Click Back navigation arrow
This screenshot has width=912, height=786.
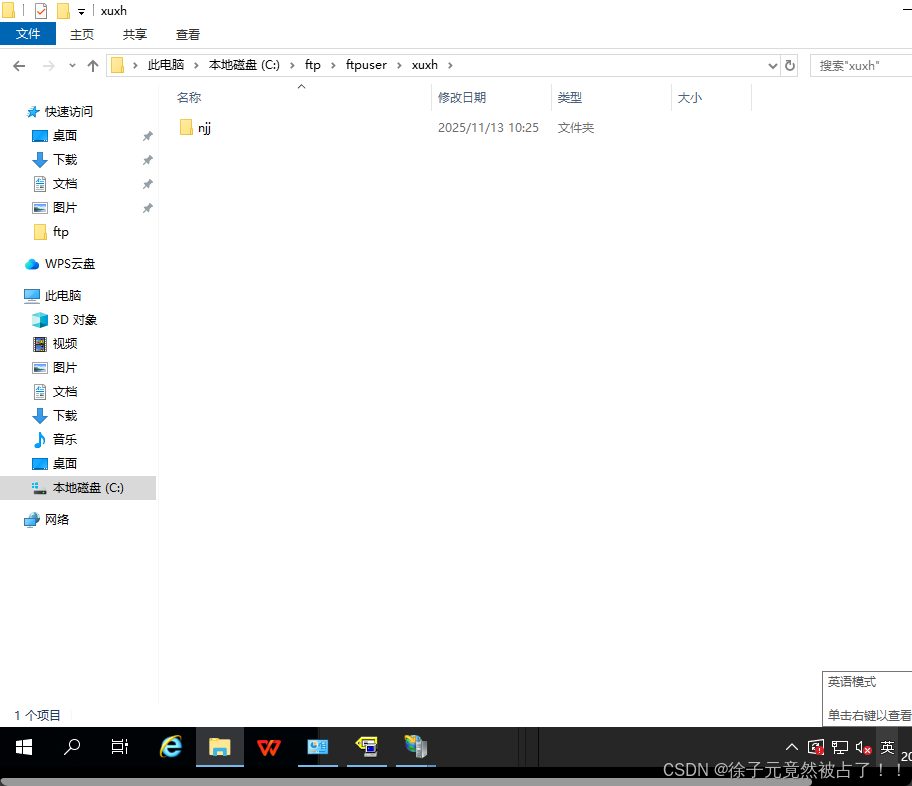point(18,65)
